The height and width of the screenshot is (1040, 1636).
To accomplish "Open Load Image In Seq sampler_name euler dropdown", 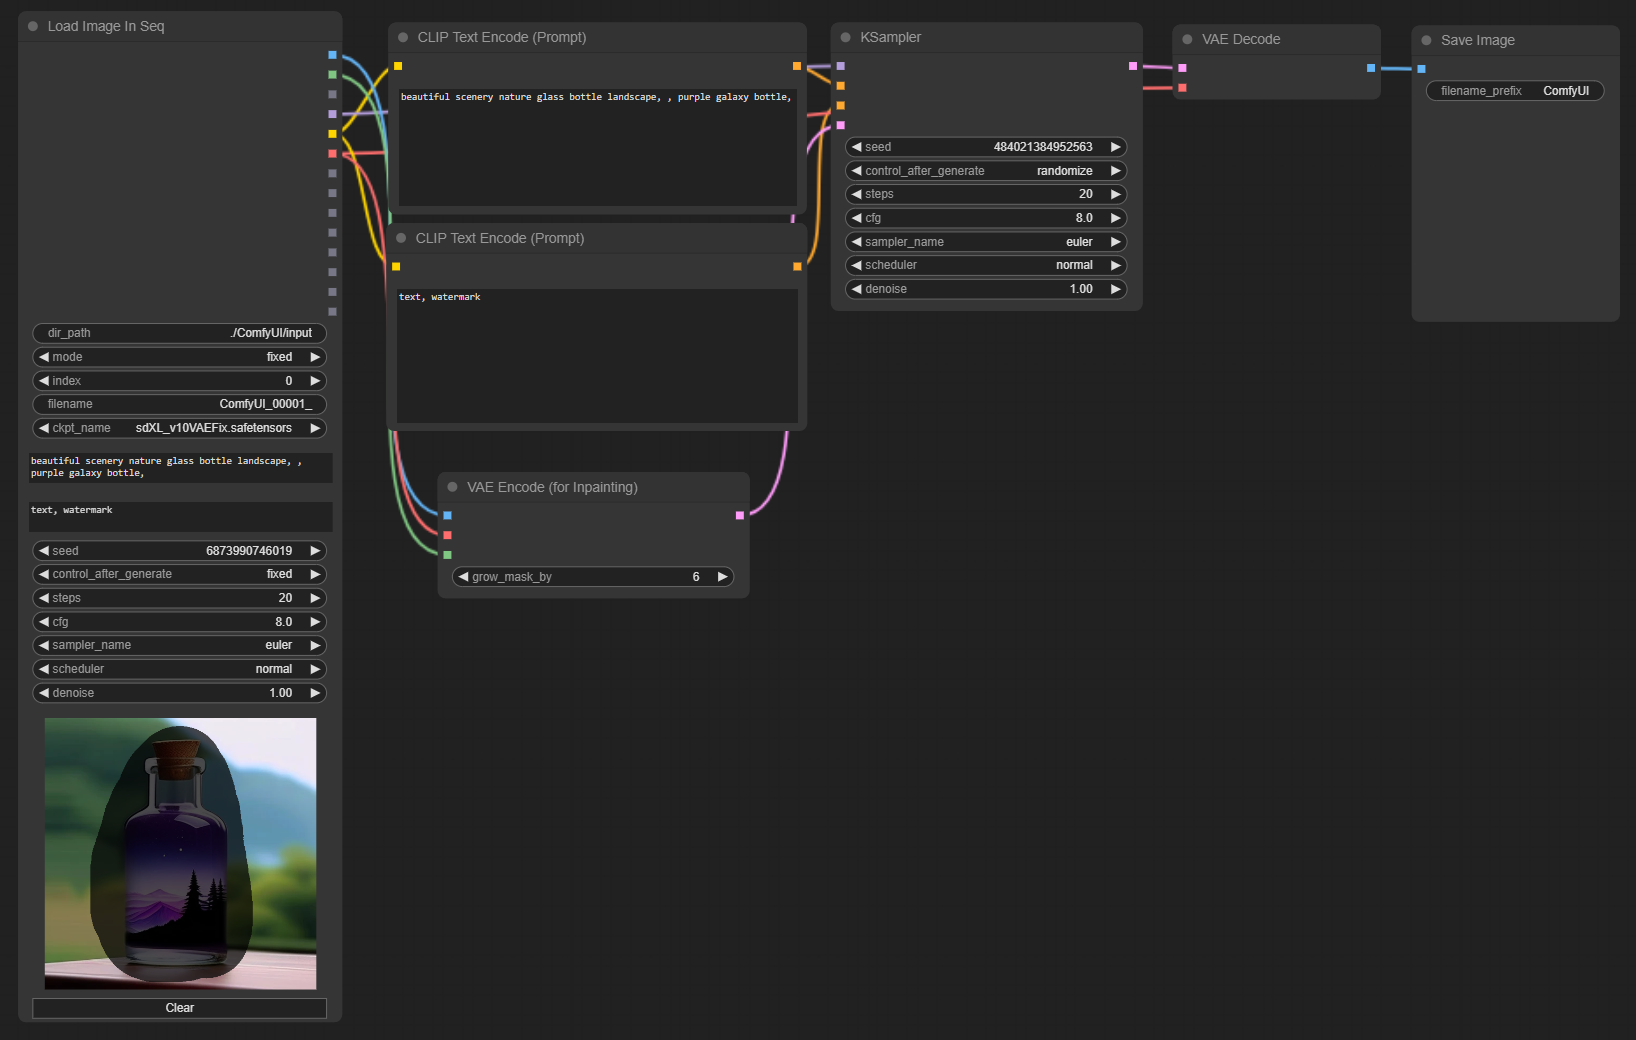I will (180, 645).
